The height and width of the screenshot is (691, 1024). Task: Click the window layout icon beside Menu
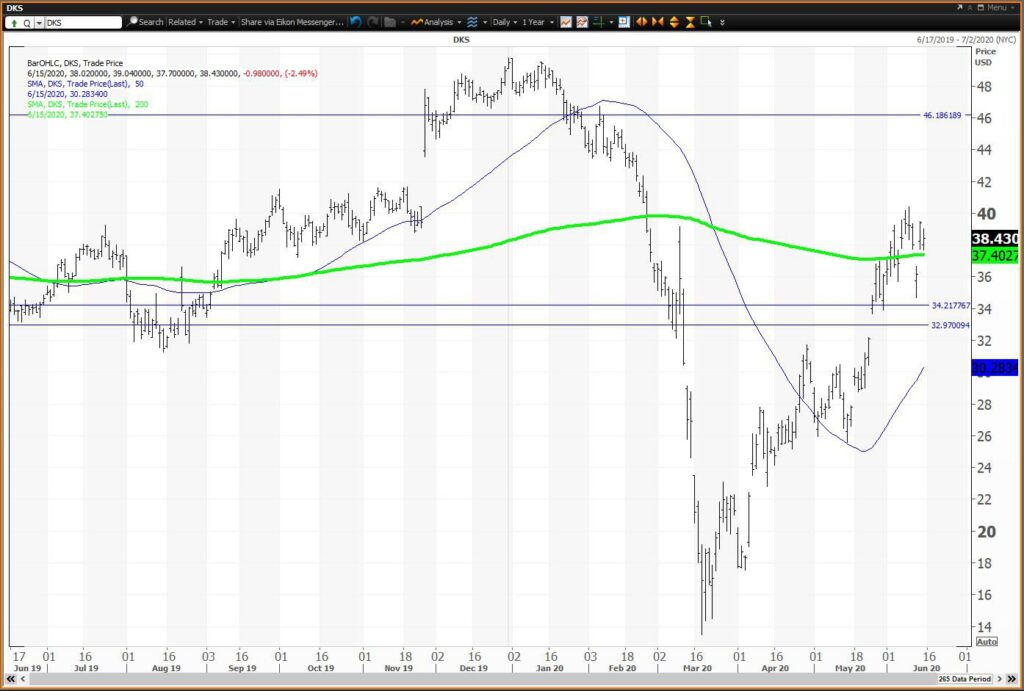[980, 7]
